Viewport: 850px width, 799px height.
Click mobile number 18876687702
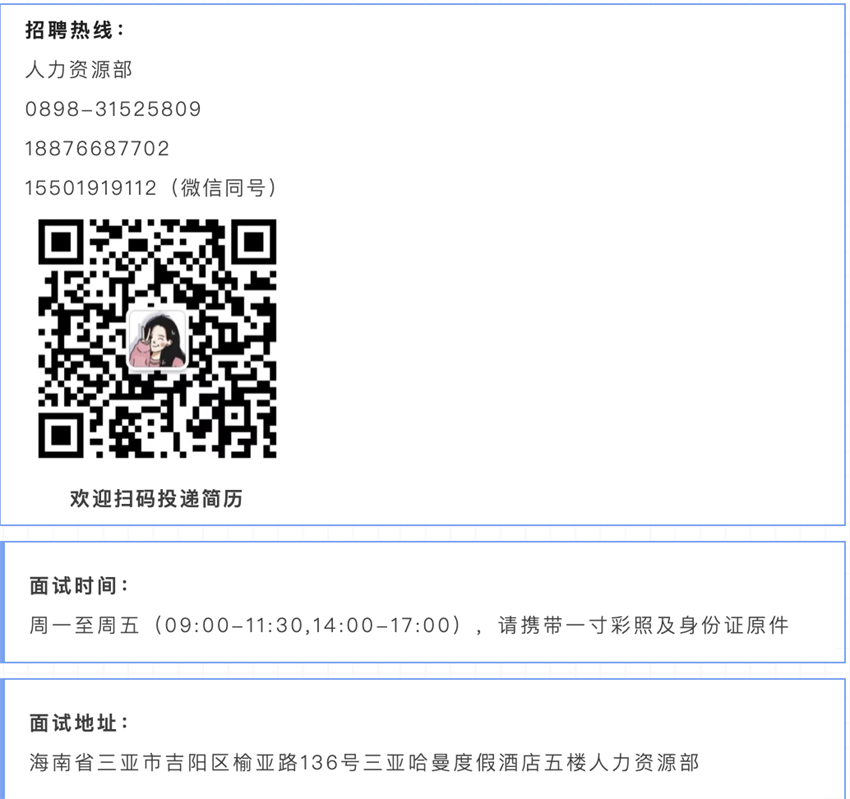(x=98, y=149)
